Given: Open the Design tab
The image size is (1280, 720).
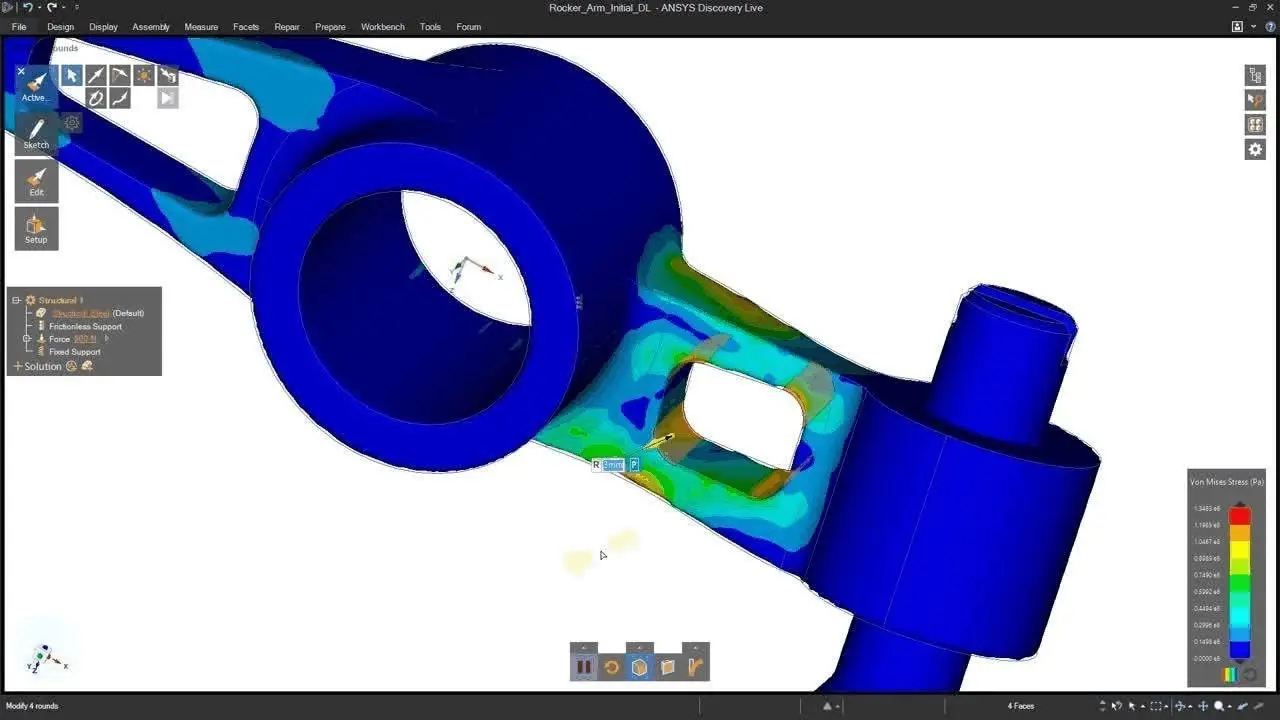Looking at the screenshot, I should (61, 27).
